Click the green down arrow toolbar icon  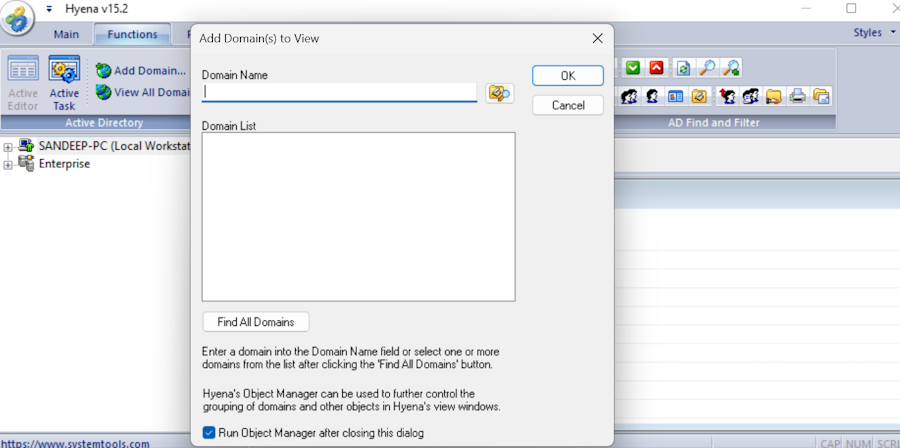click(x=633, y=68)
